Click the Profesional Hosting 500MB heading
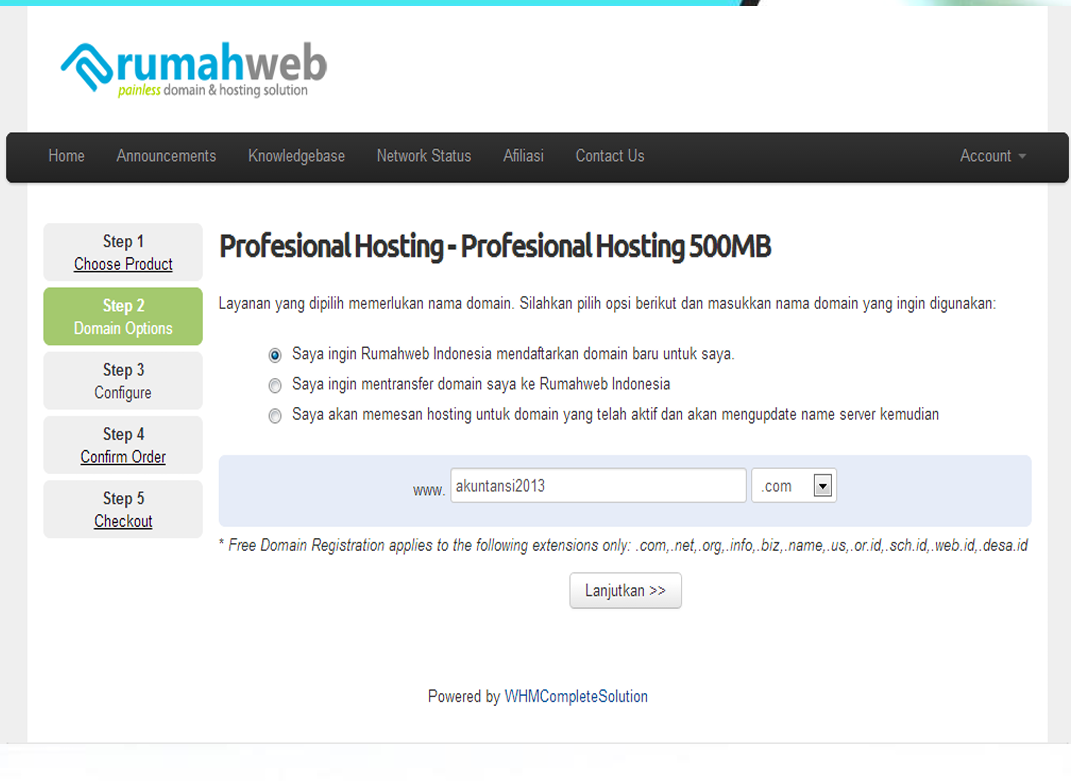 [495, 247]
